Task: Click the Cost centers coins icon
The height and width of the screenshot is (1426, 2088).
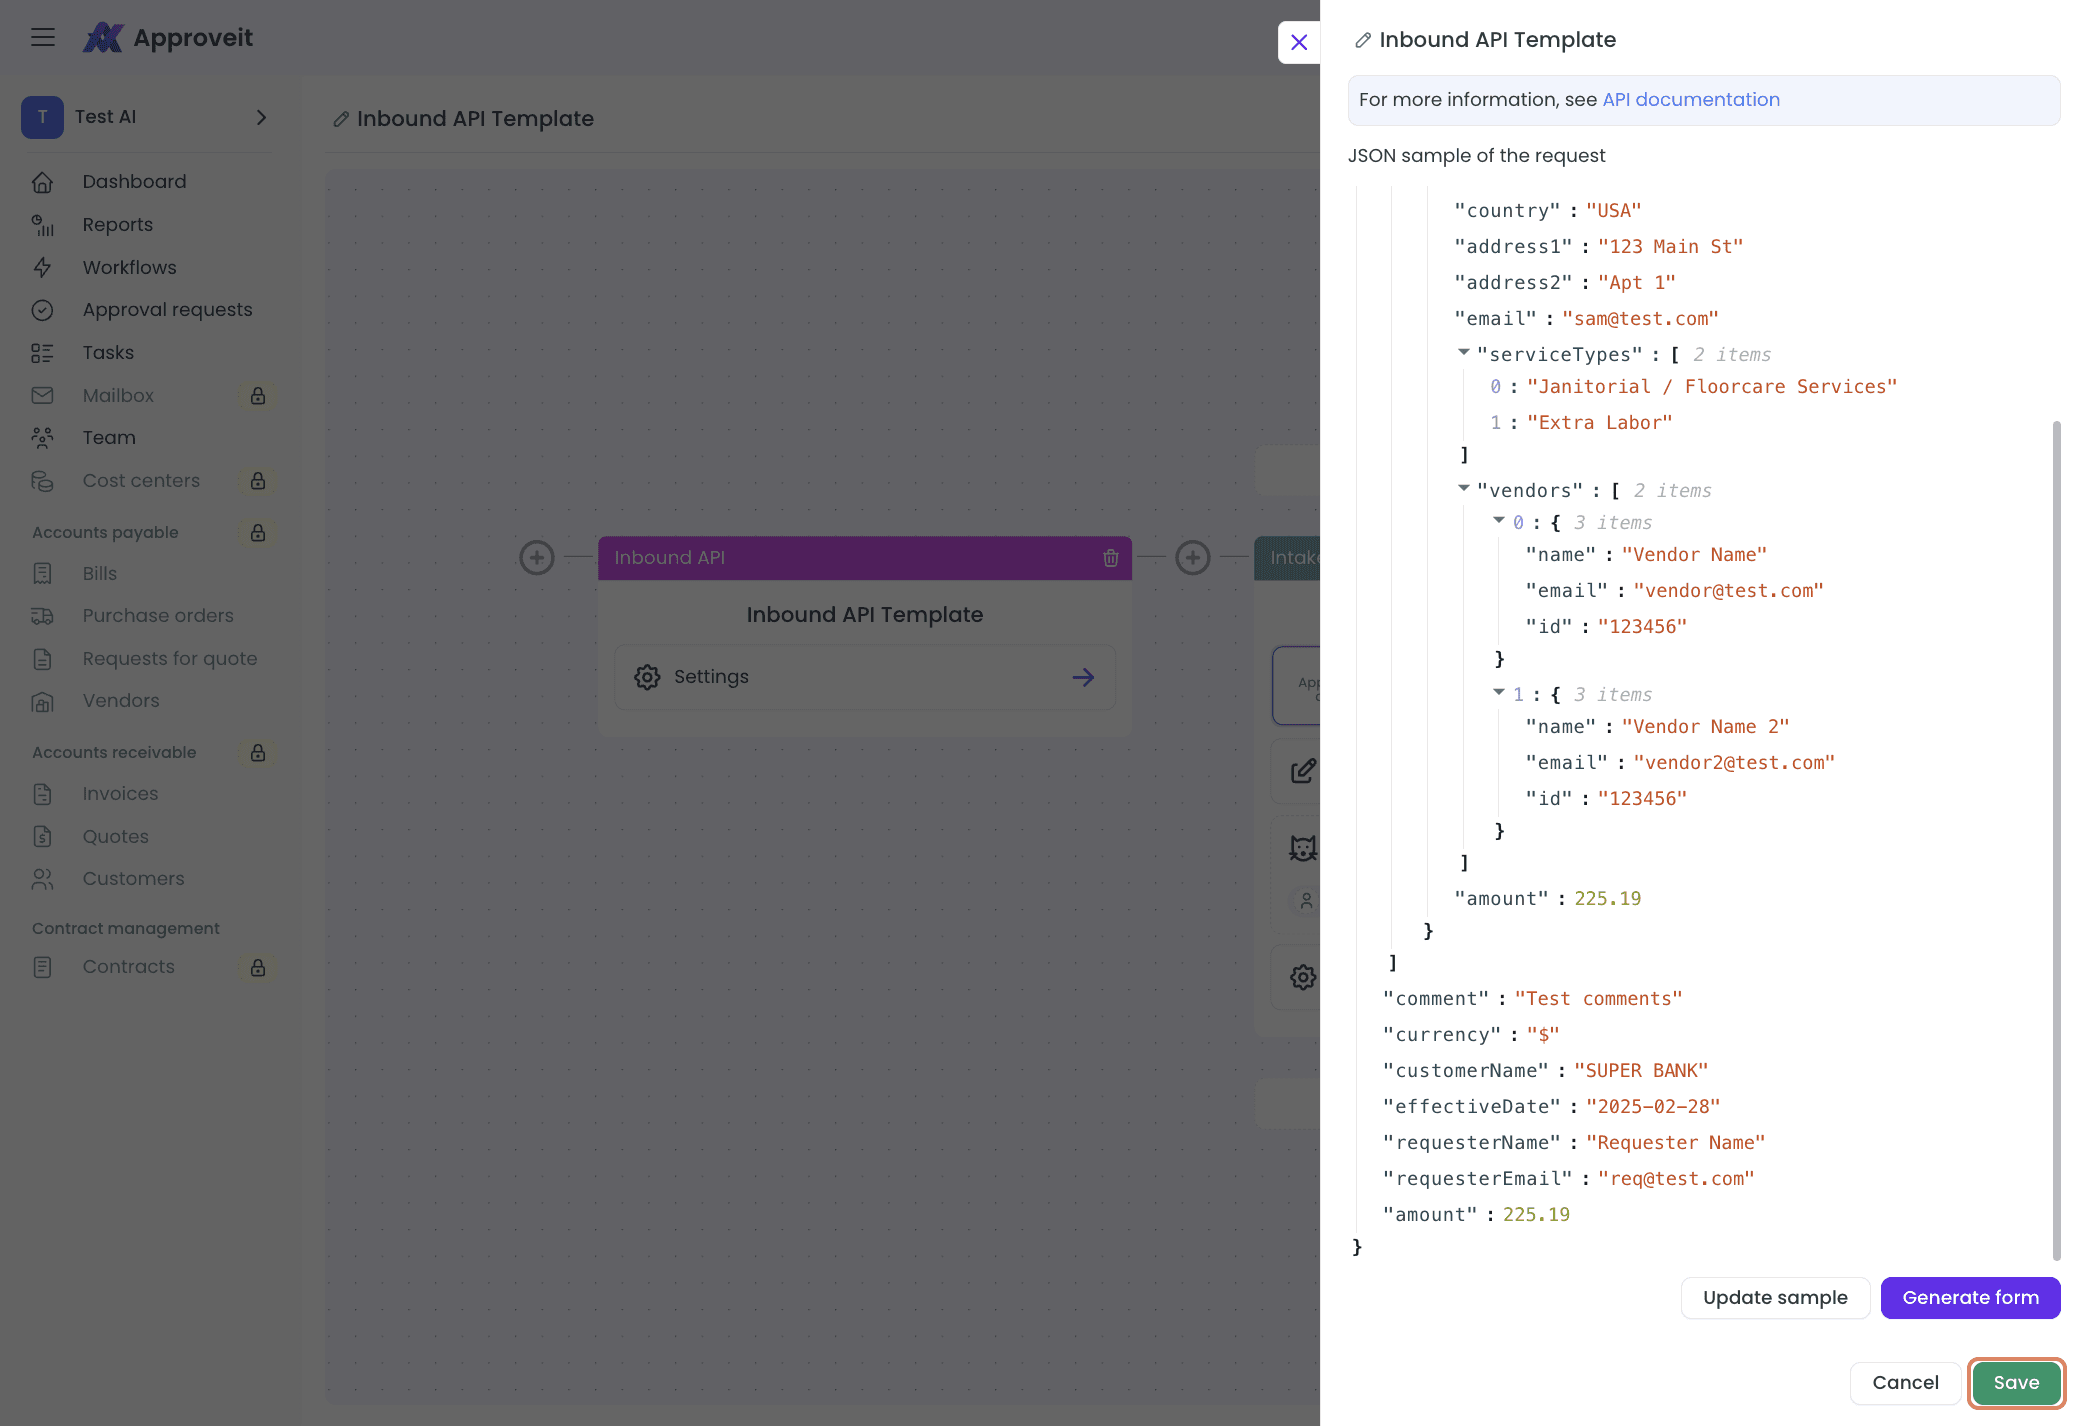Action: click(x=42, y=481)
